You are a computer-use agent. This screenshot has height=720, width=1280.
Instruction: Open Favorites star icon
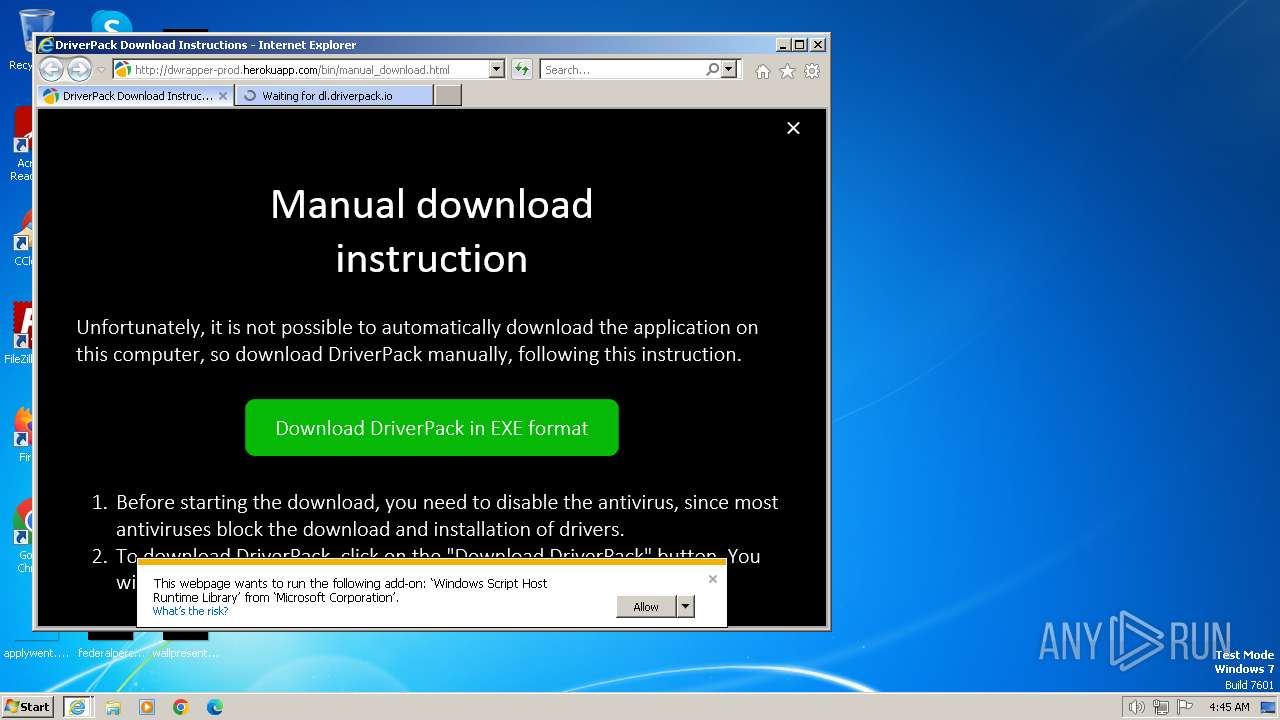coord(787,71)
